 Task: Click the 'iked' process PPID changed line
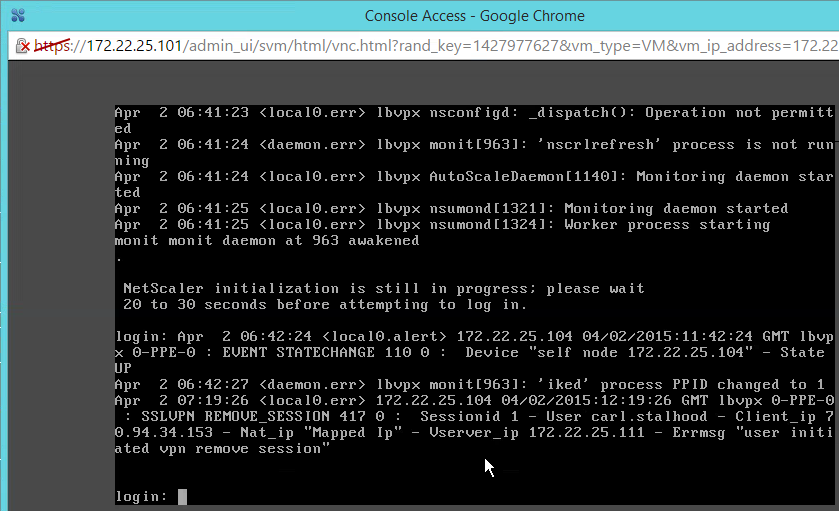[470, 384]
